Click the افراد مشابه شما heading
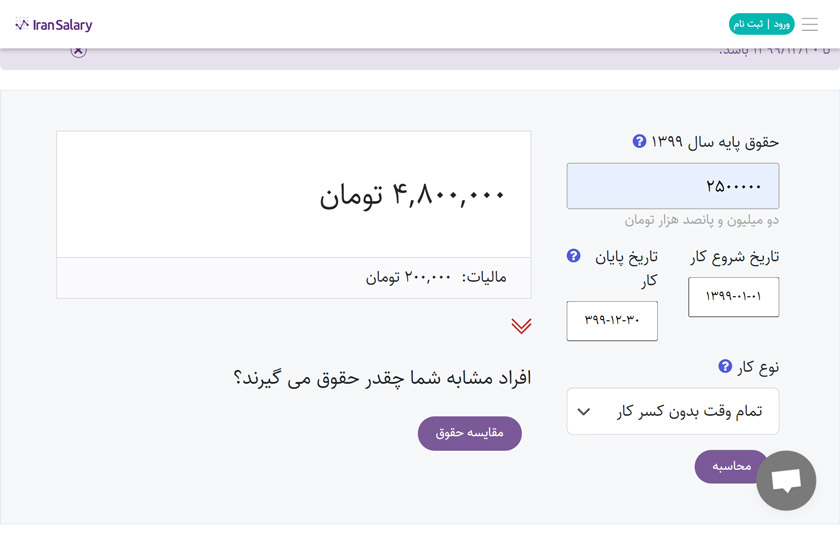The image size is (840, 560). [x=382, y=377]
